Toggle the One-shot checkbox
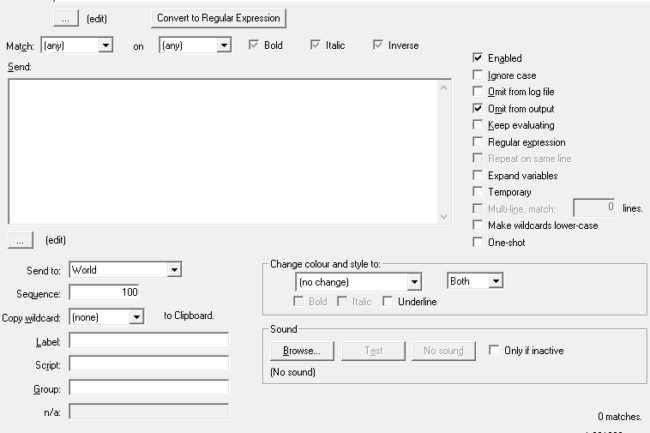Viewport: 650px width, 433px height. pos(477,241)
